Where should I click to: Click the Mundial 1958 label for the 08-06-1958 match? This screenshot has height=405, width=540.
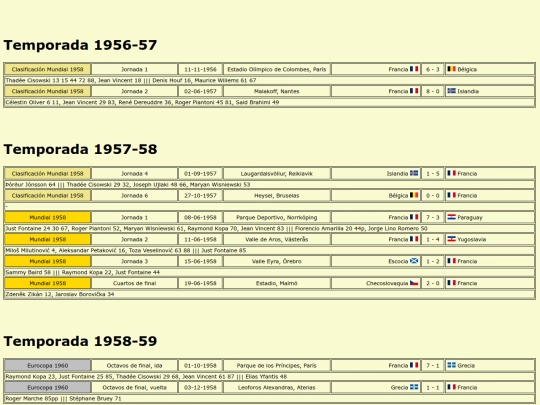(48, 218)
